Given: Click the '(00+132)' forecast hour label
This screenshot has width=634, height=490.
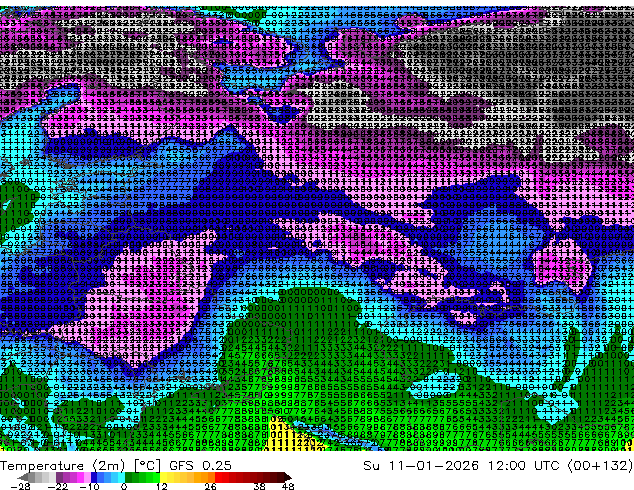Looking at the screenshot, I should pyautogui.click(x=600, y=466).
